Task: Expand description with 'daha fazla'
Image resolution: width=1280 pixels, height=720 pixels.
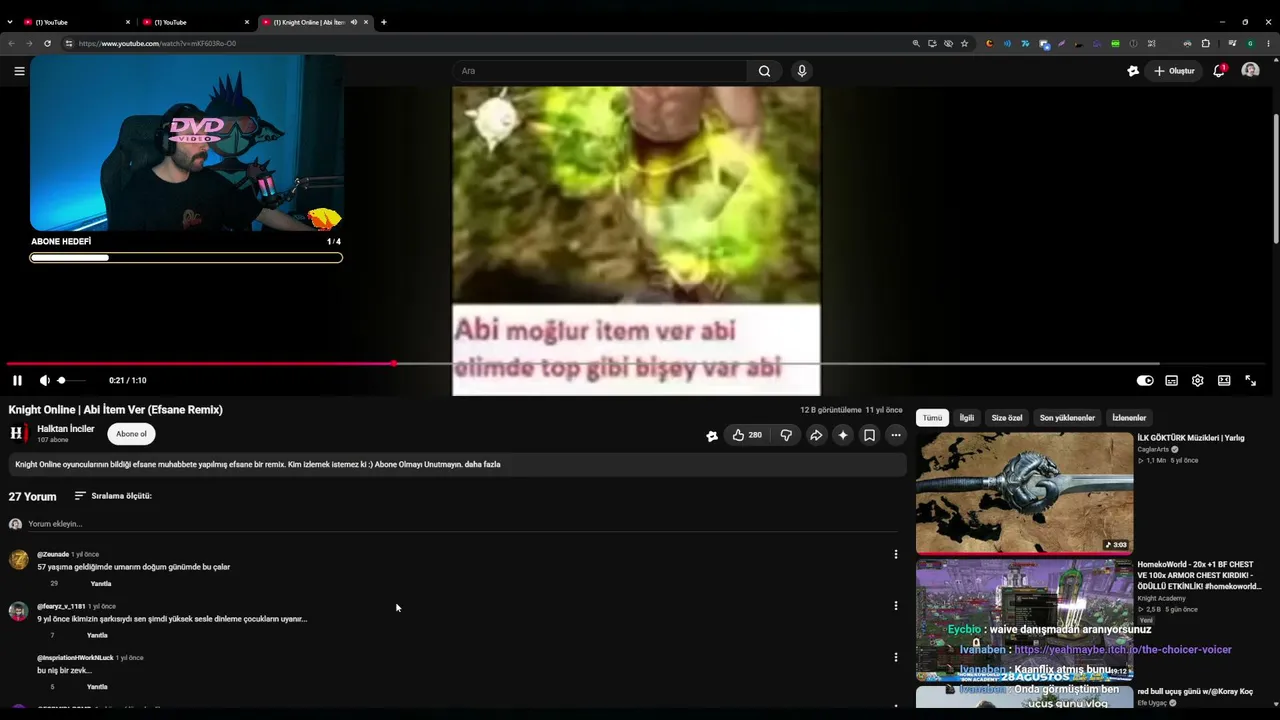Action: [484, 464]
